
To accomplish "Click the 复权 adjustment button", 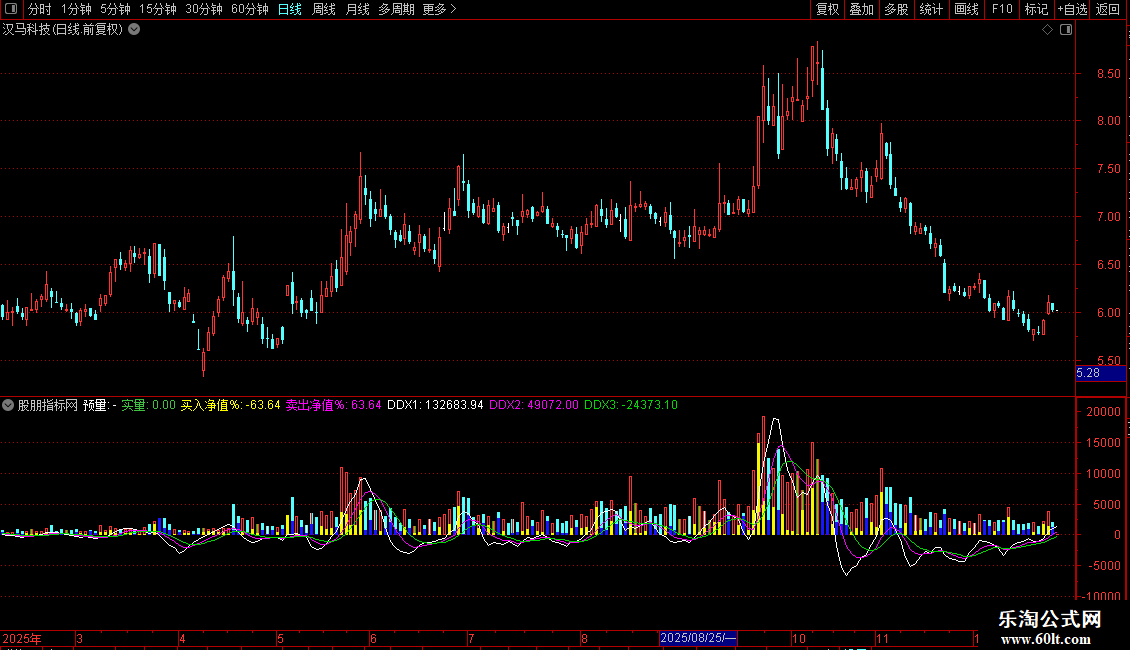I will 827,9.
